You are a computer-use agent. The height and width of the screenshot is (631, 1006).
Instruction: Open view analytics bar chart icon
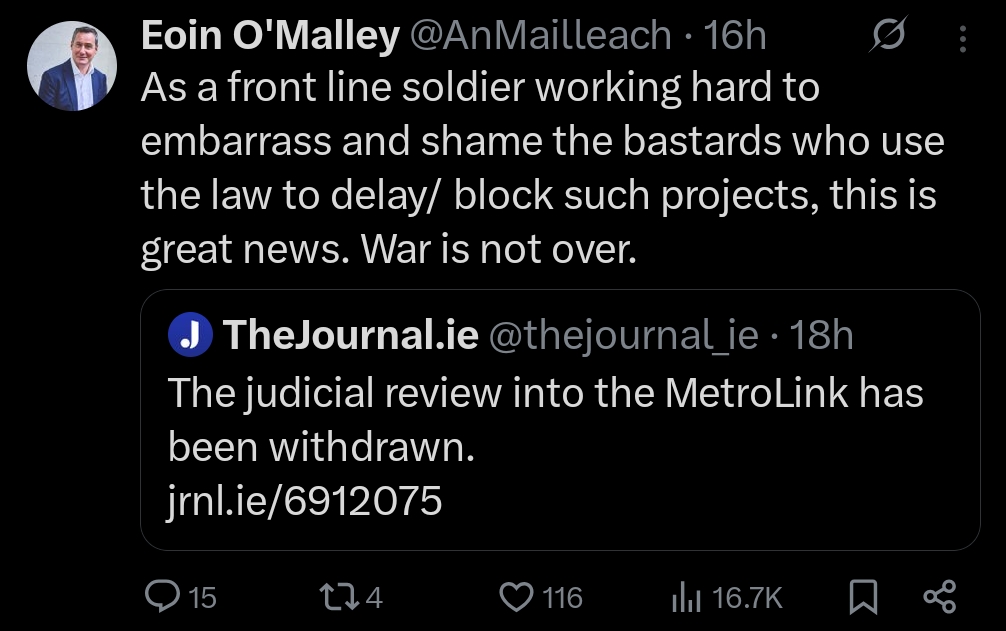tap(685, 597)
